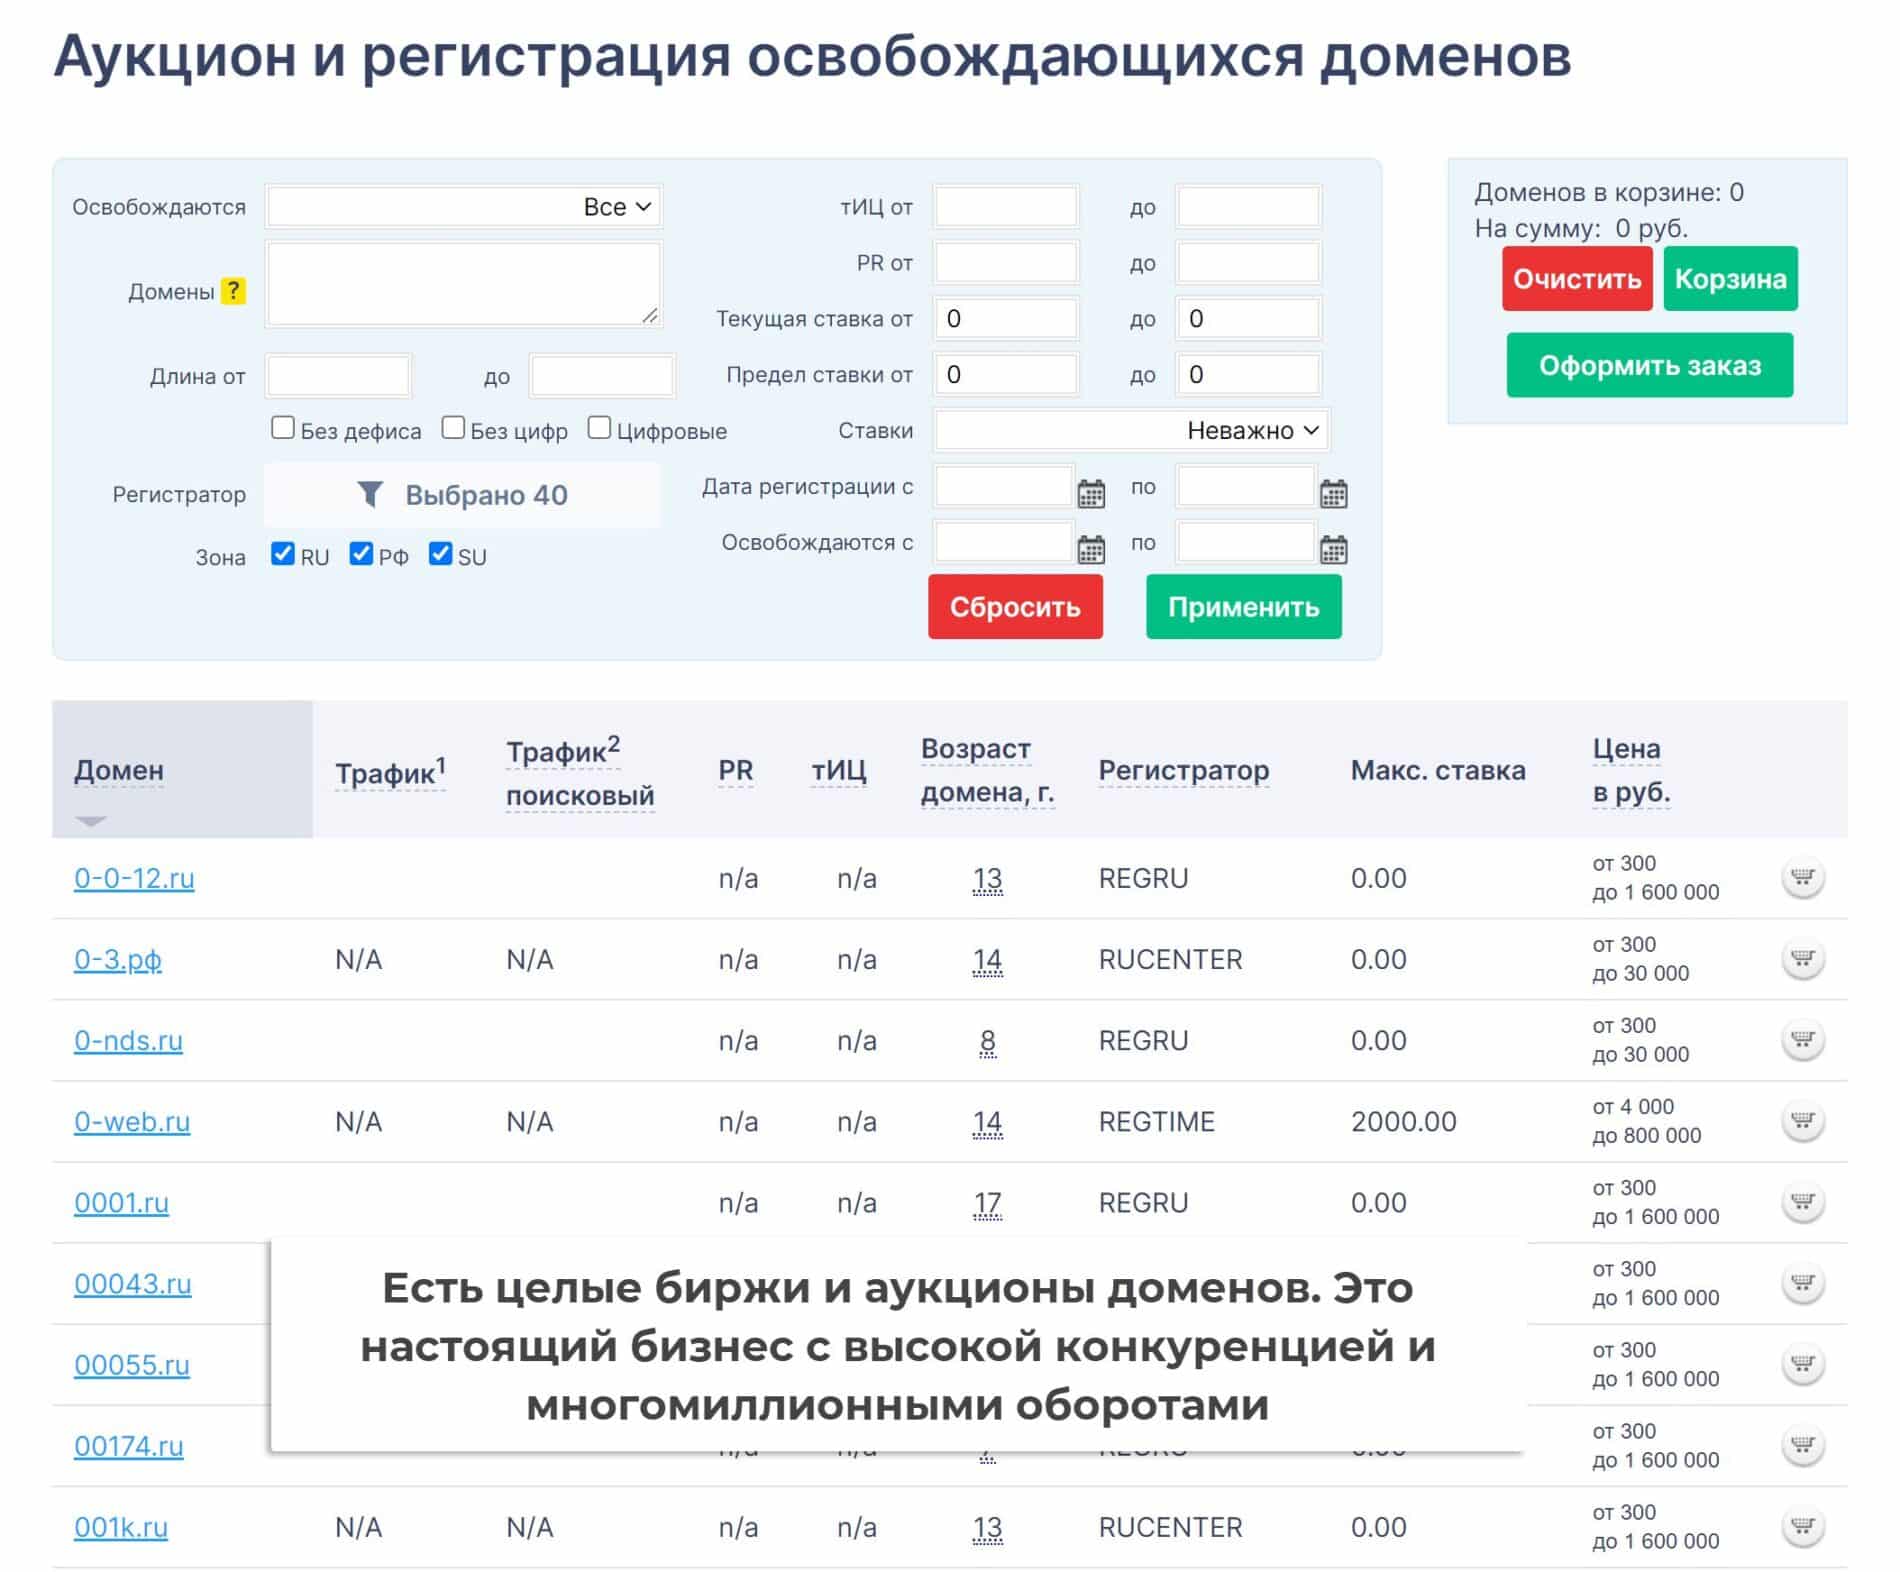Open calendar for registration date end

point(1333,493)
